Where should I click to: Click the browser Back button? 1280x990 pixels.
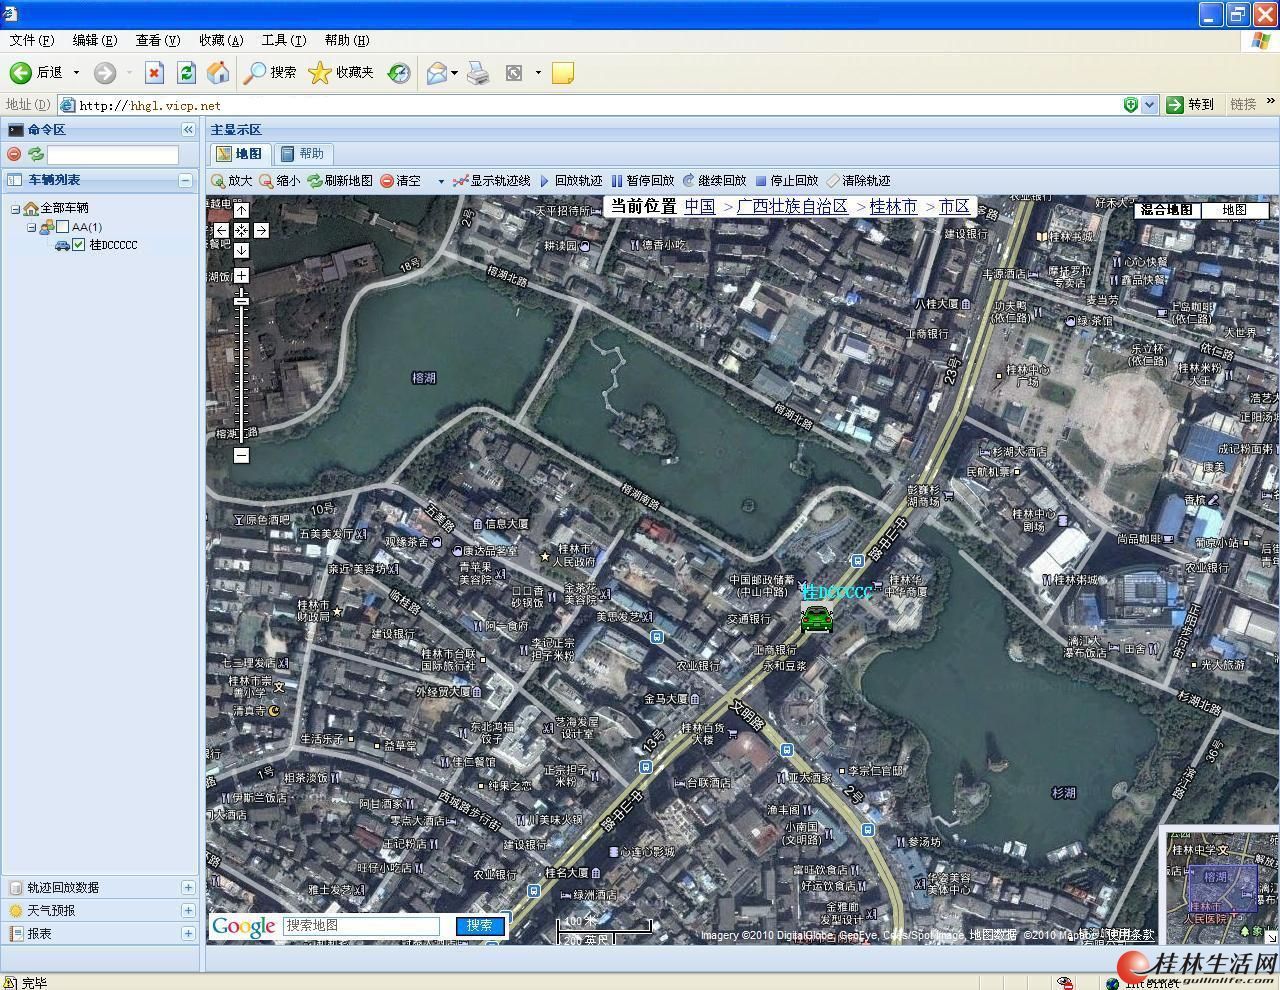36,72
